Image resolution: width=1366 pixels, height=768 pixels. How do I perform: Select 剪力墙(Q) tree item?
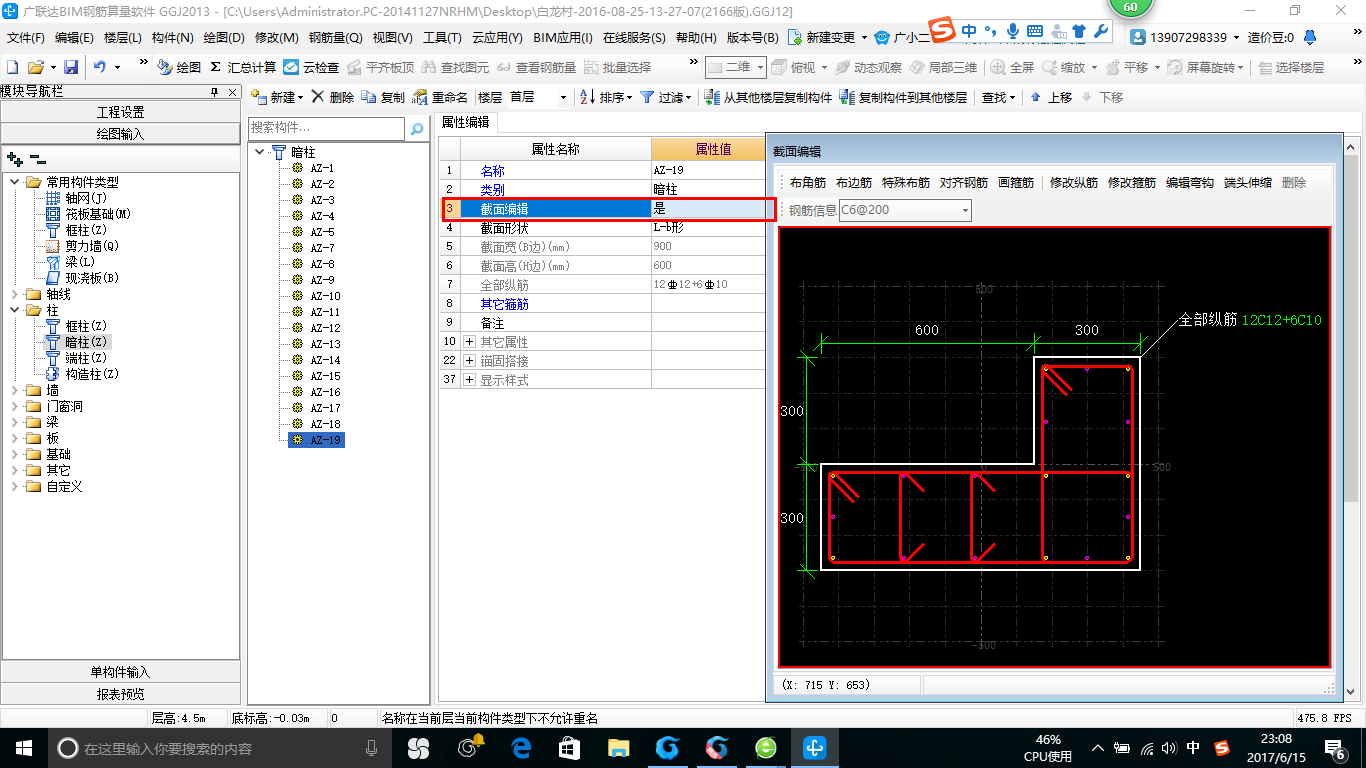[92, 246]
